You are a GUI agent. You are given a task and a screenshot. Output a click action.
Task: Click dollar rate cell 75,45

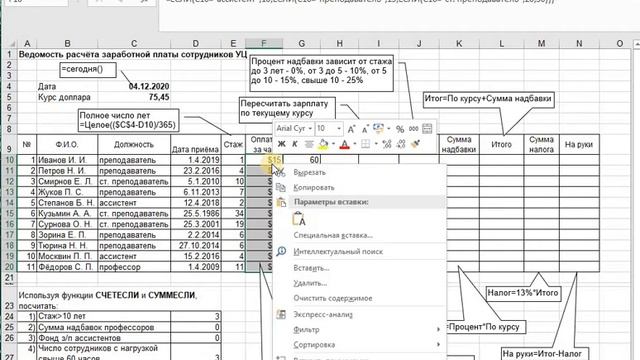(134, 97)
